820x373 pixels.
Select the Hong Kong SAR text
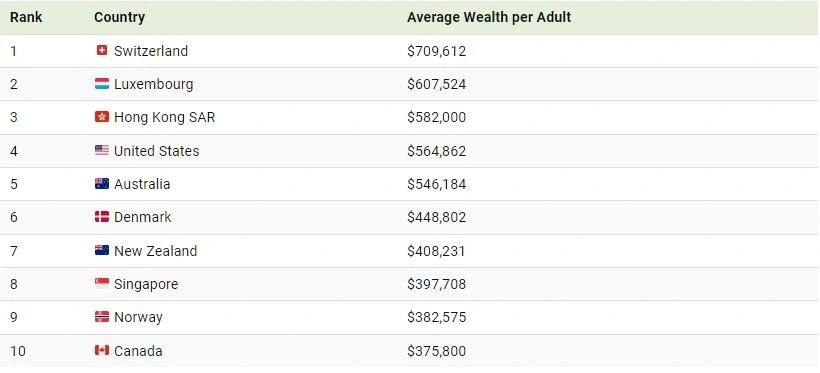(165, 117)
